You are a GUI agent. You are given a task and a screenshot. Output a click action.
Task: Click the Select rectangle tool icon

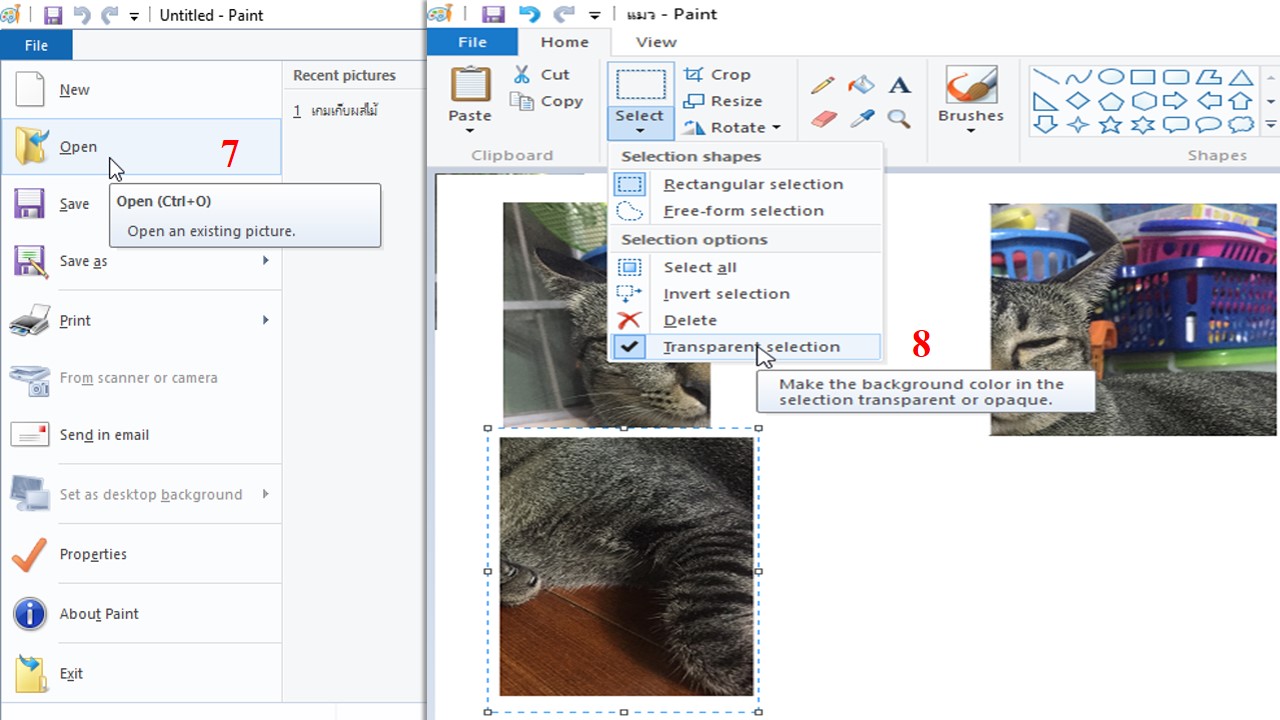tap(640, 84)
